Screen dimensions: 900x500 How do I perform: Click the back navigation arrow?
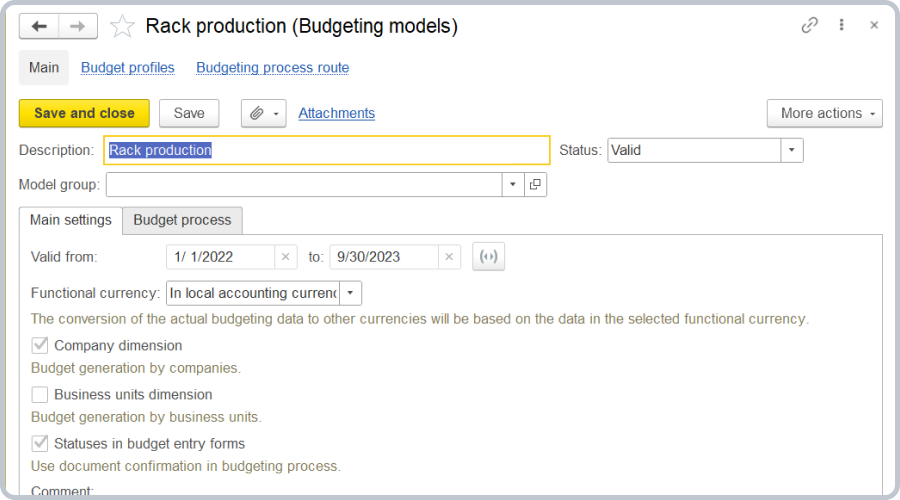pos(39,27)
